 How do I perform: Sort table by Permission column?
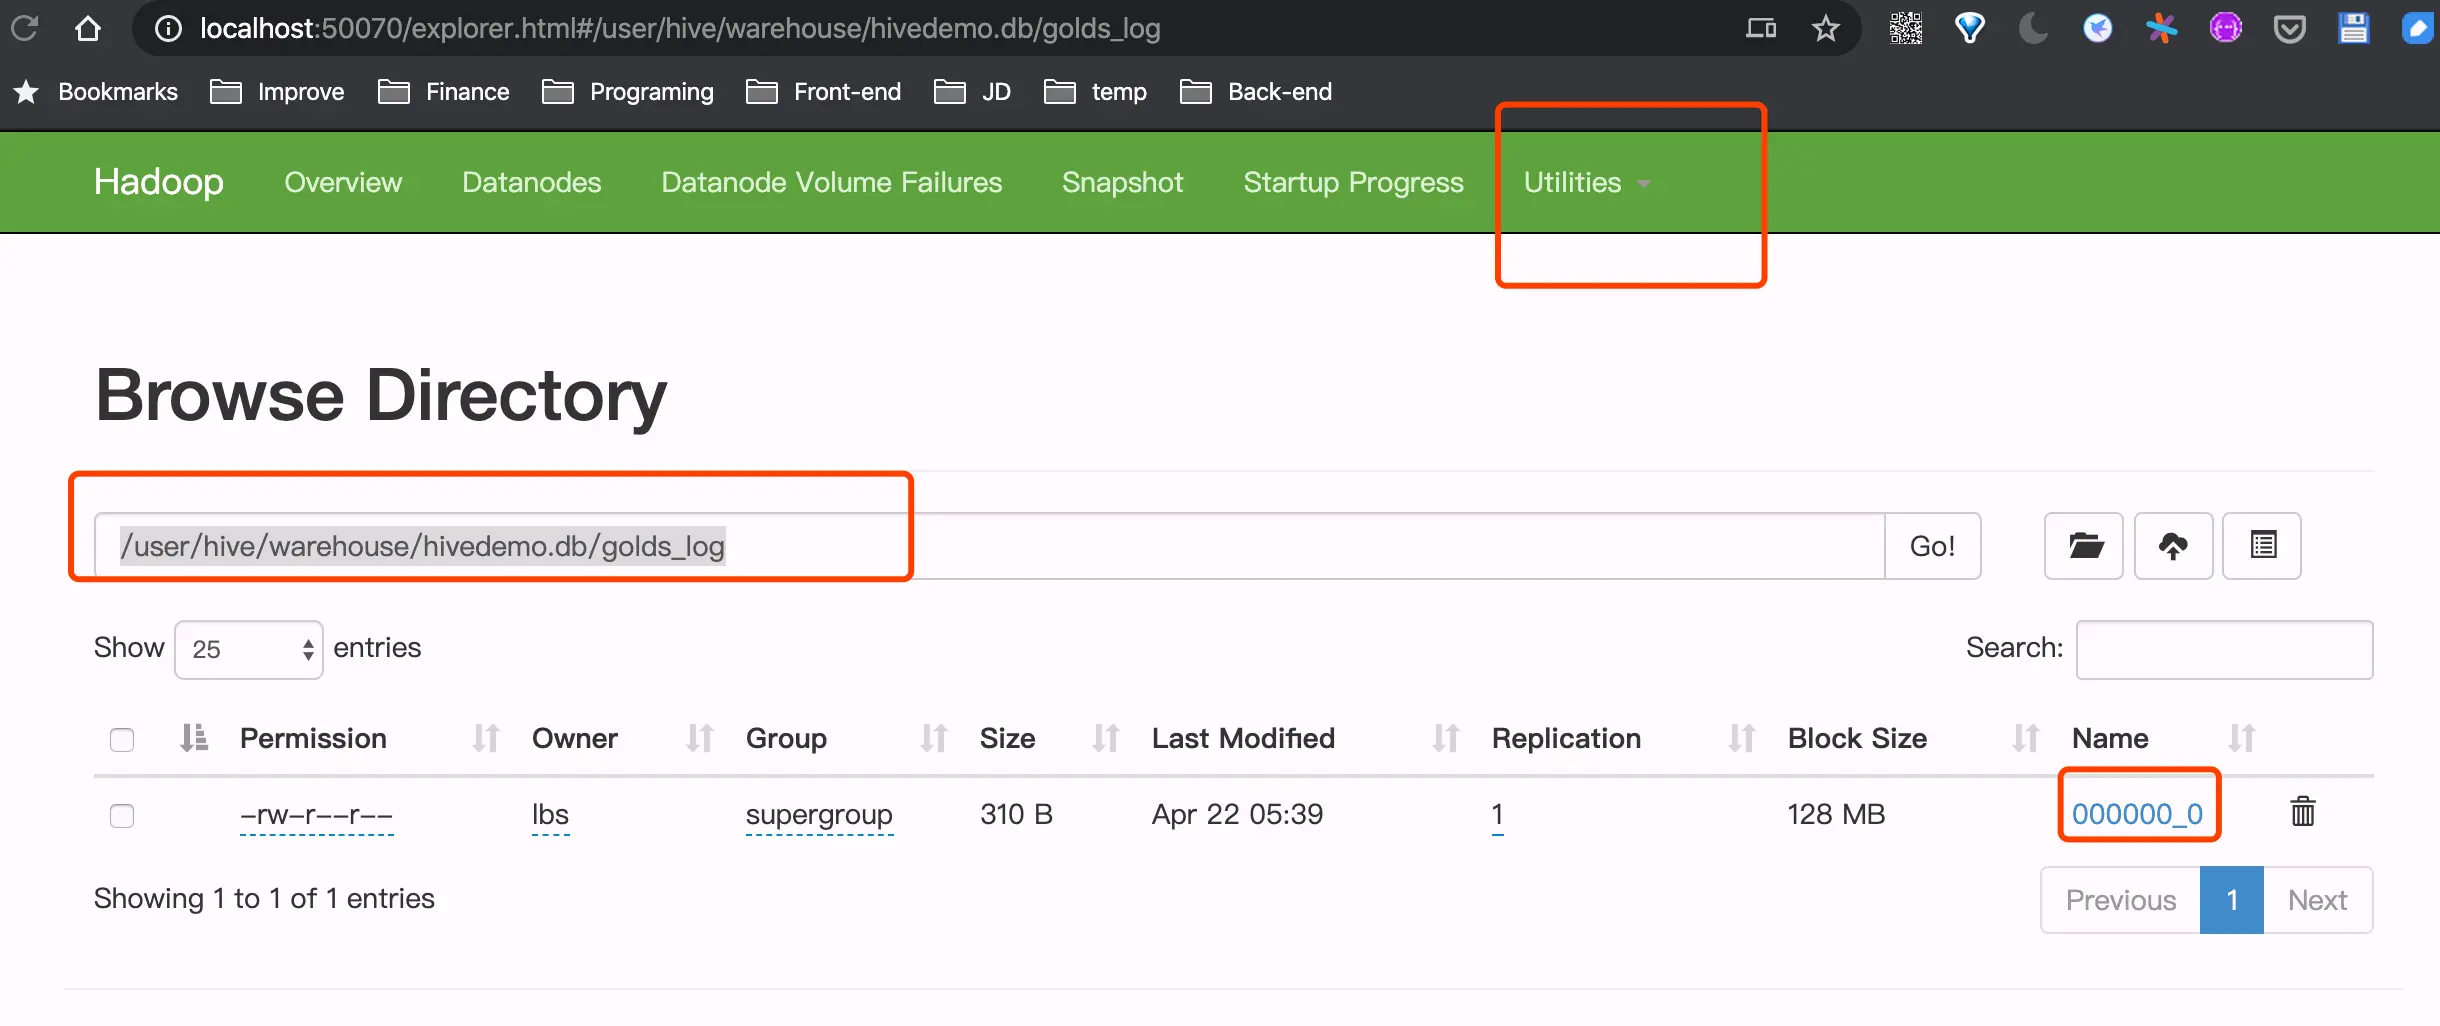[313, 739]
